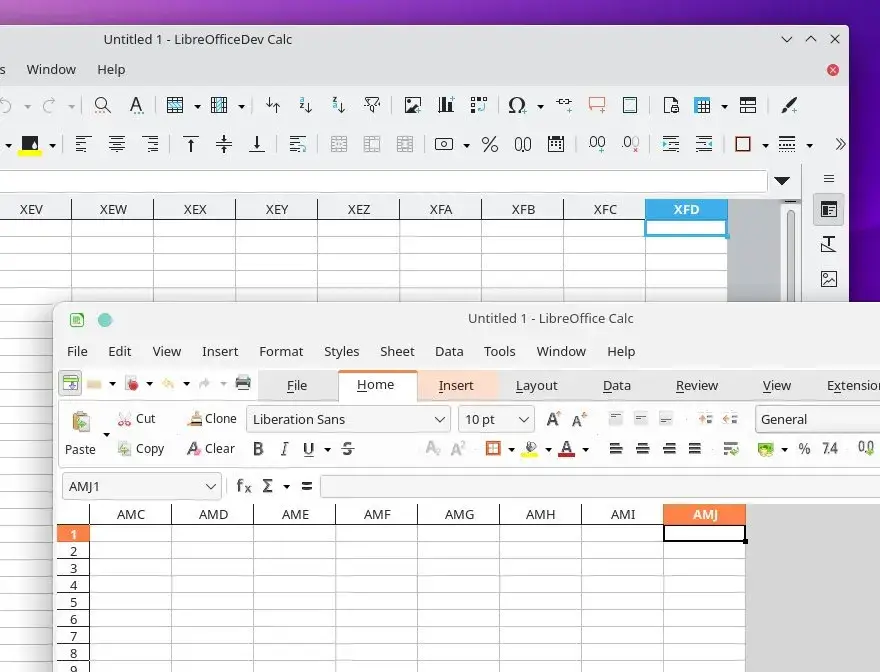Open the sidebar Properties panel icon
The height and width of the screenshot is (672, 880).
pyautogui.click(x=828, y=209)
